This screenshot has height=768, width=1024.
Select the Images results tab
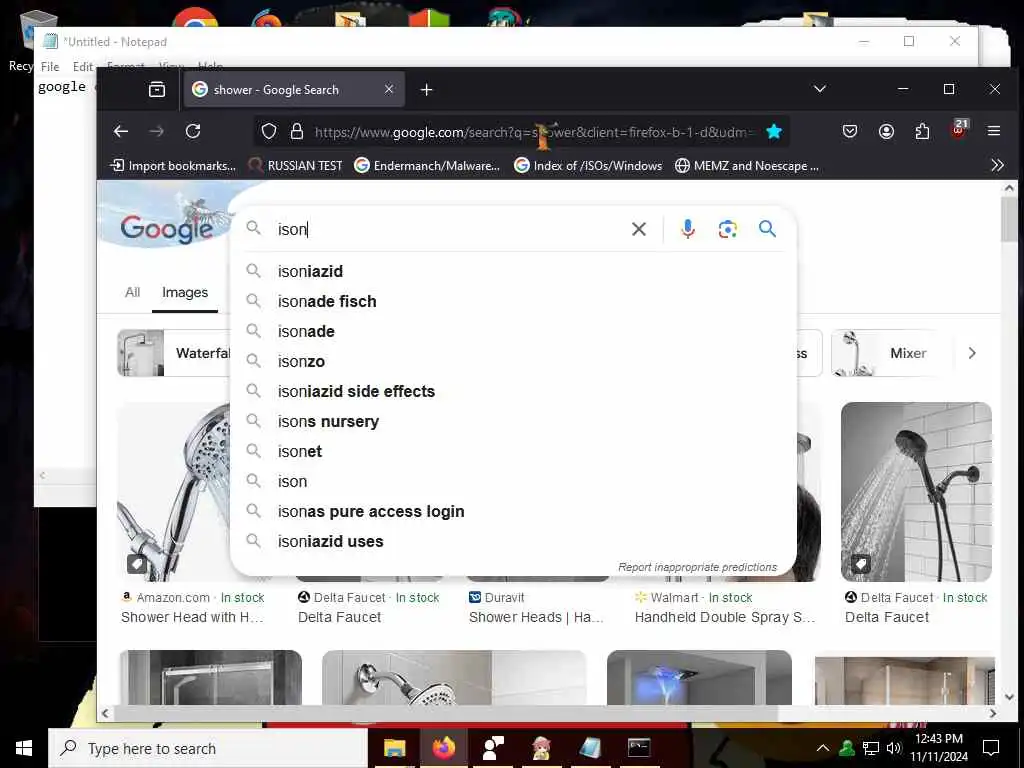185,292
